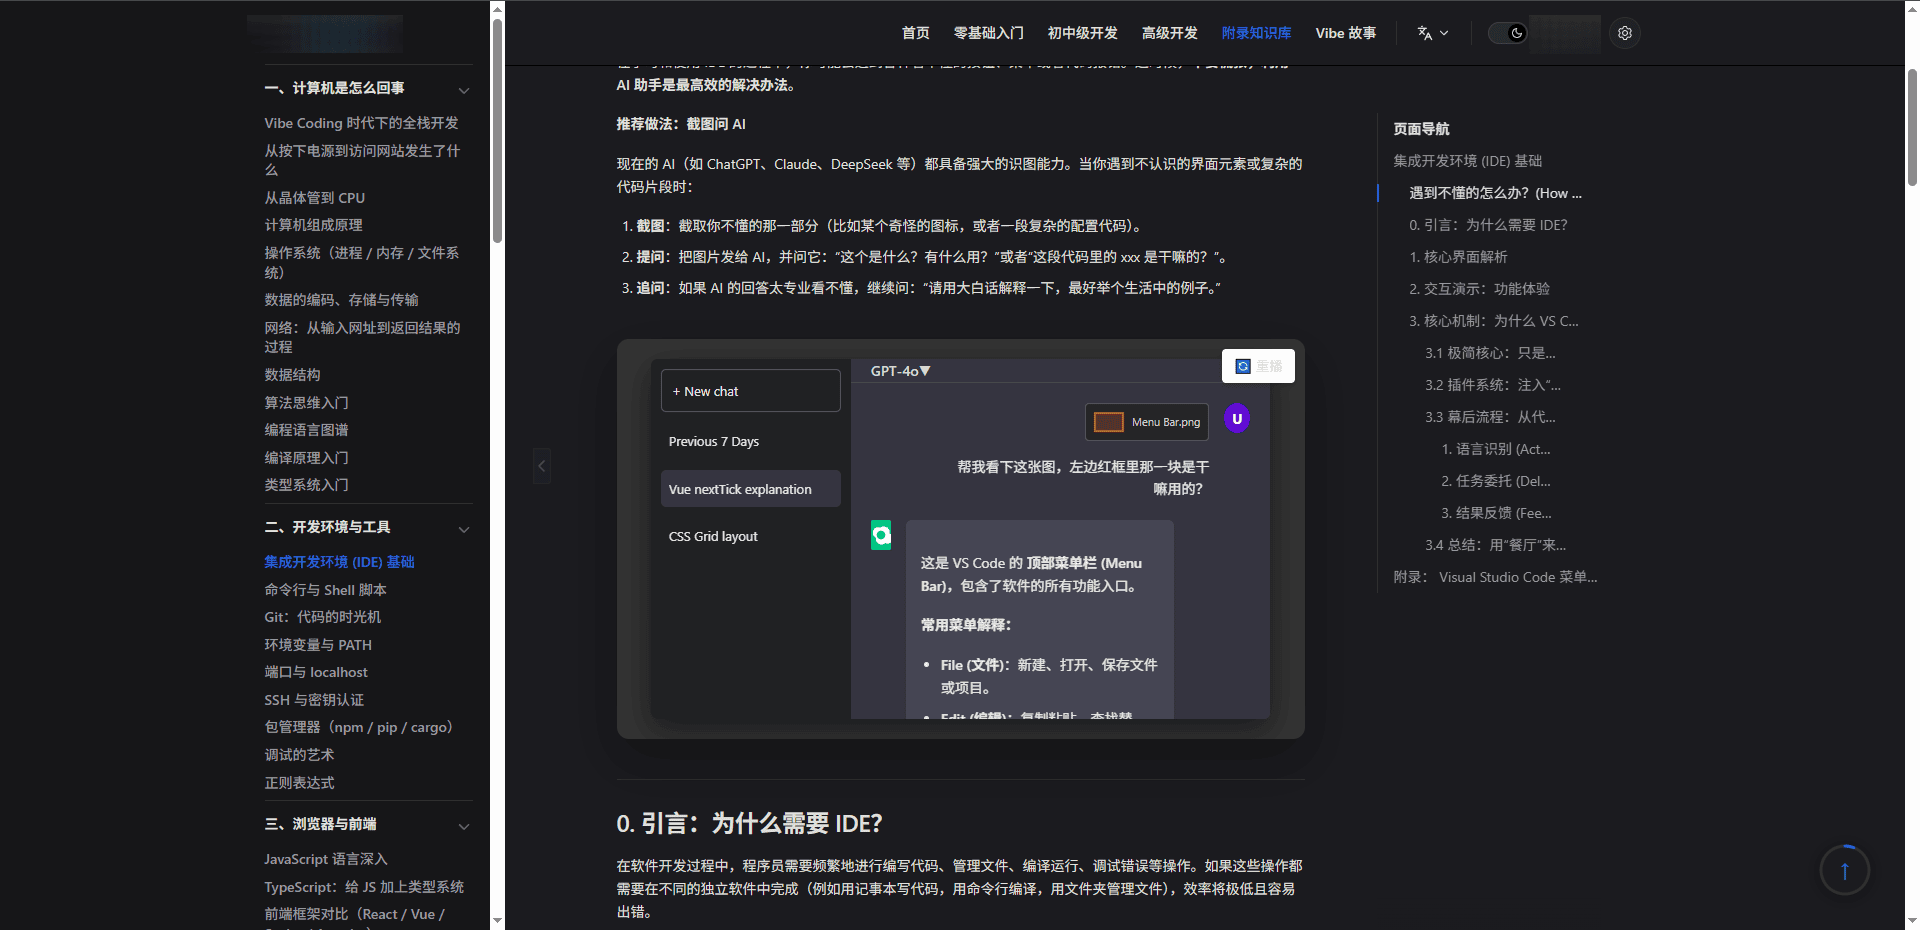The image size is (1920, 930).
Task: Collapse the 二、开发环境与工具 section
Action: tap(463, 528)
